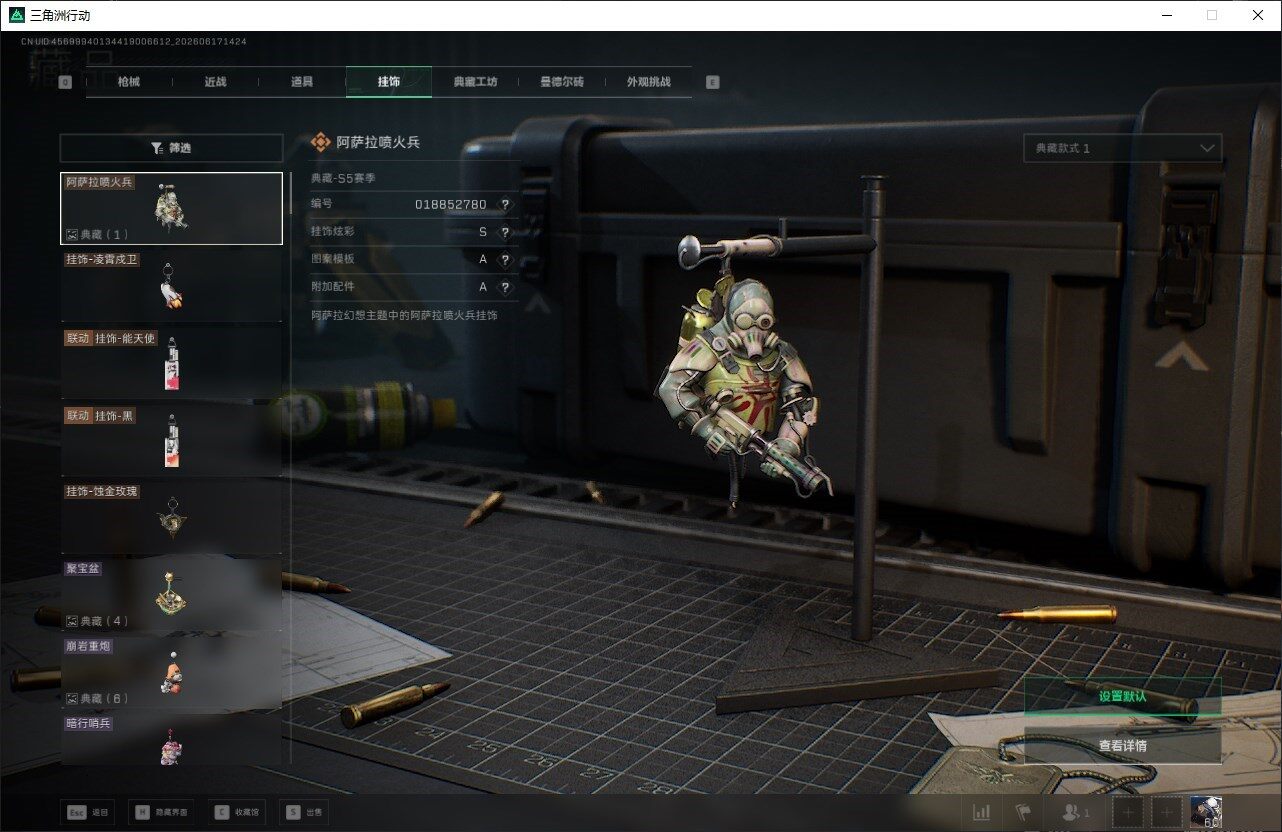Switch to the 近战 tab
The width and height of the screenshot is (1282, 832).
click(215, 82)
